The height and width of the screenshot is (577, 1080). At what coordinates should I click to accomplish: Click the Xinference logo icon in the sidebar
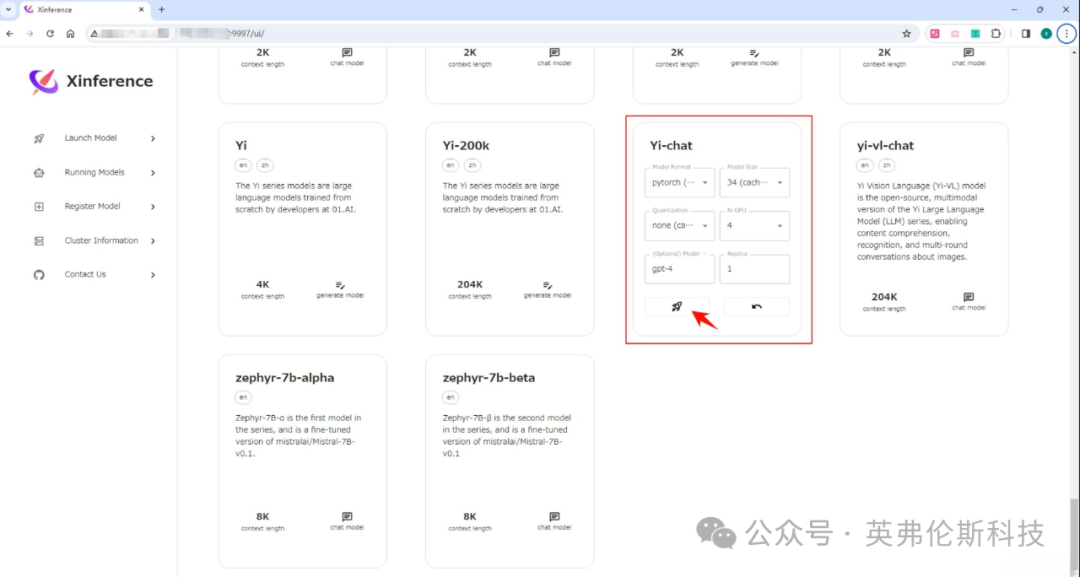(43, 81)
